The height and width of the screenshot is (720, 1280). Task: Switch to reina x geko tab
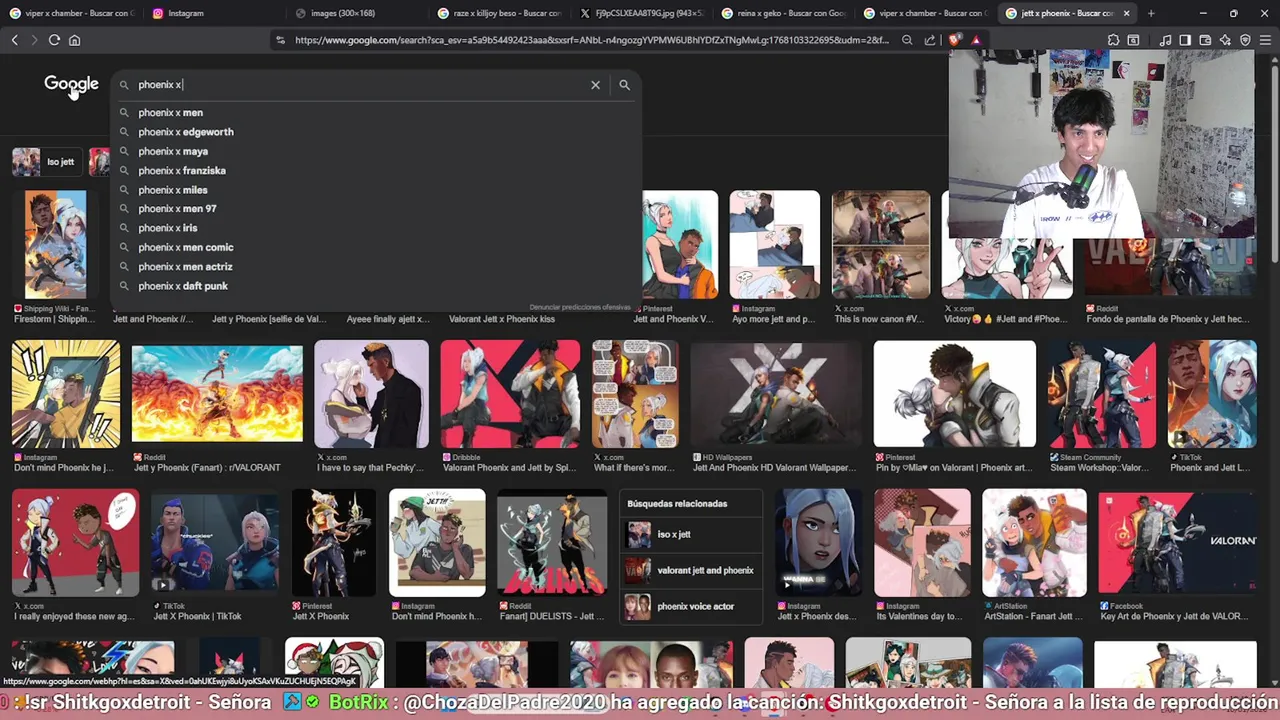(x=784, y=13)
